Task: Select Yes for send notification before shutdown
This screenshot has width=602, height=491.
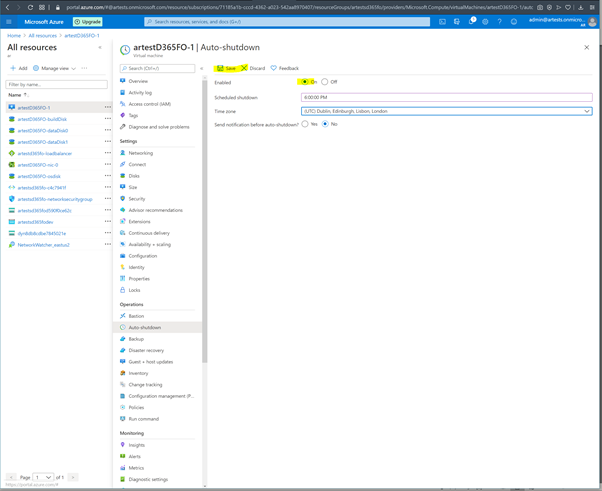Action: coord(305,124)
